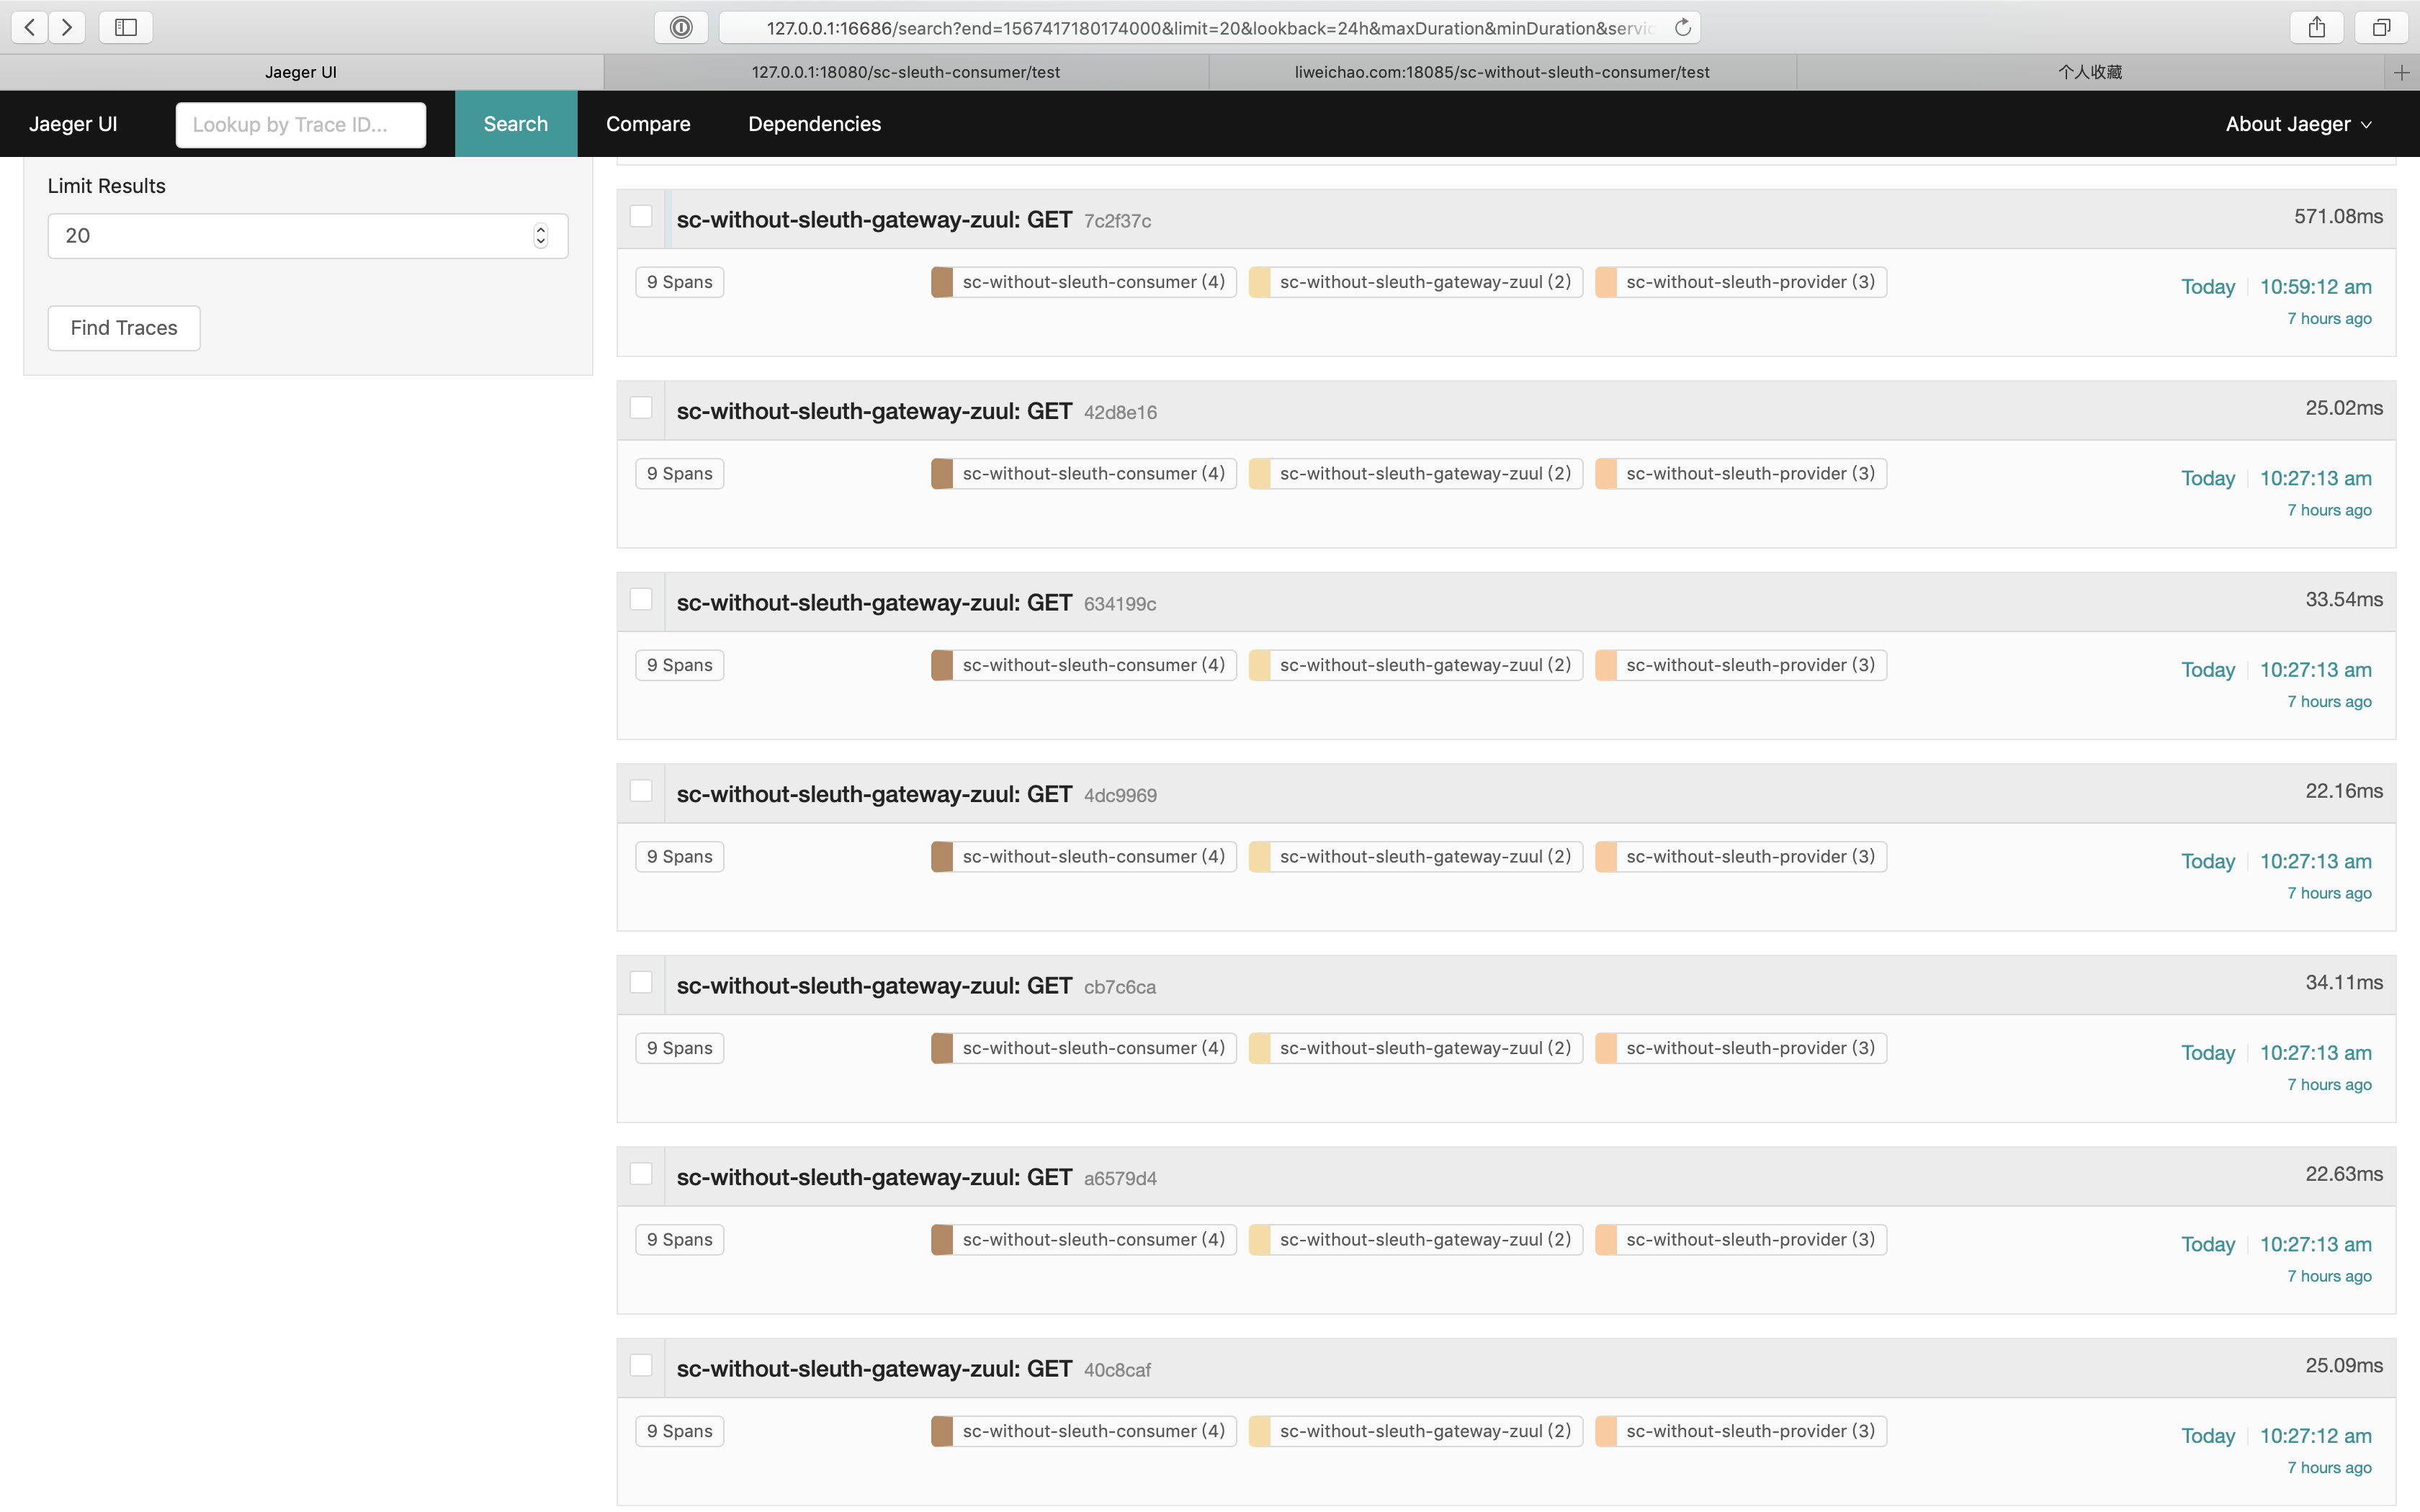
Task: Show the tab overview icon
Action: pyautogui.click(x=2381, y=27)
